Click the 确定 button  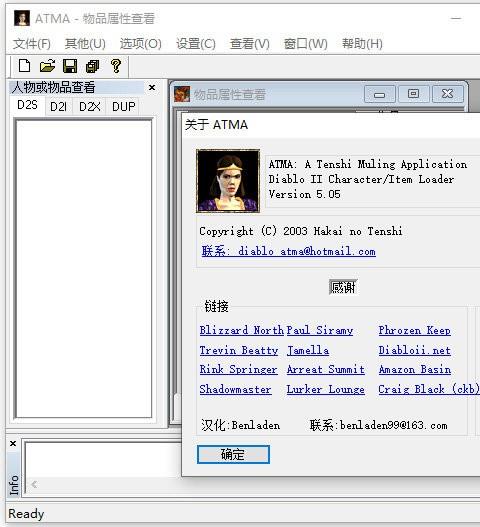233,454
